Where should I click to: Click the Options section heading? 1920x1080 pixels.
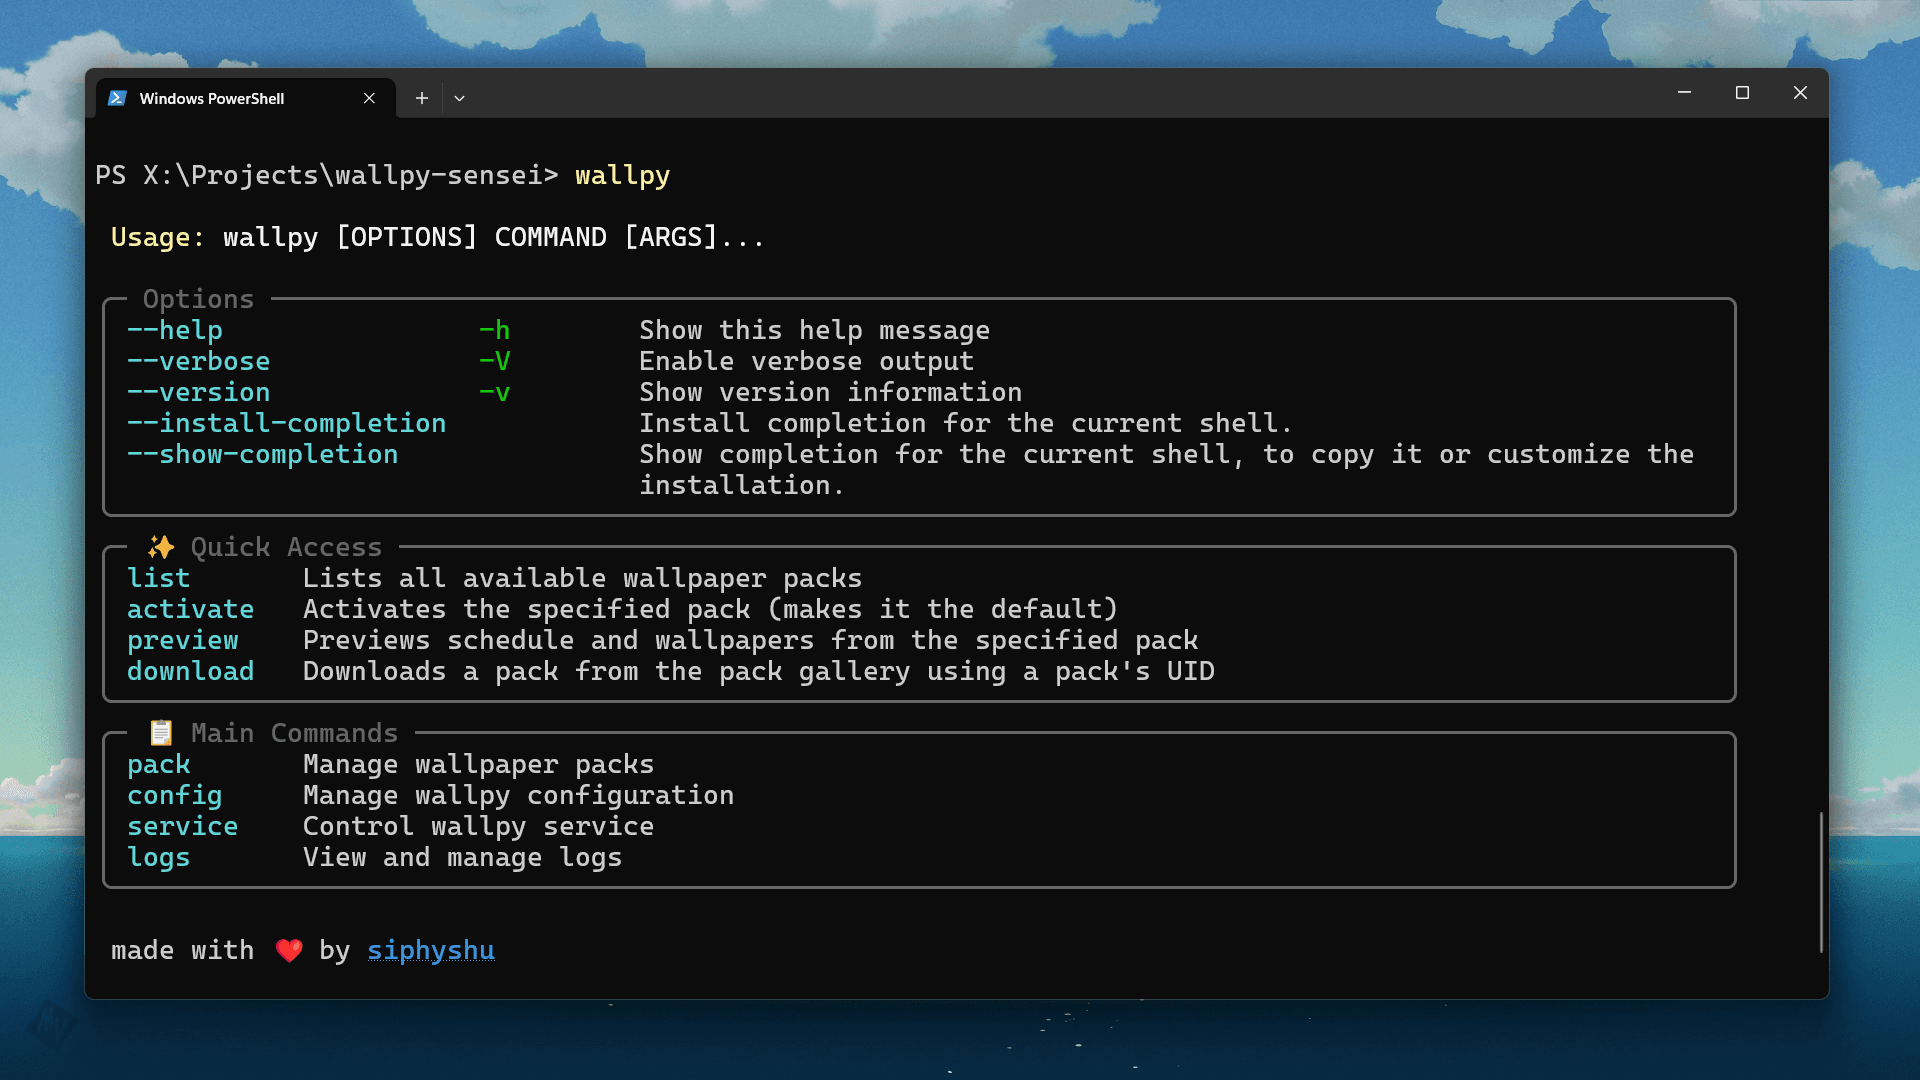pos(199,299)
